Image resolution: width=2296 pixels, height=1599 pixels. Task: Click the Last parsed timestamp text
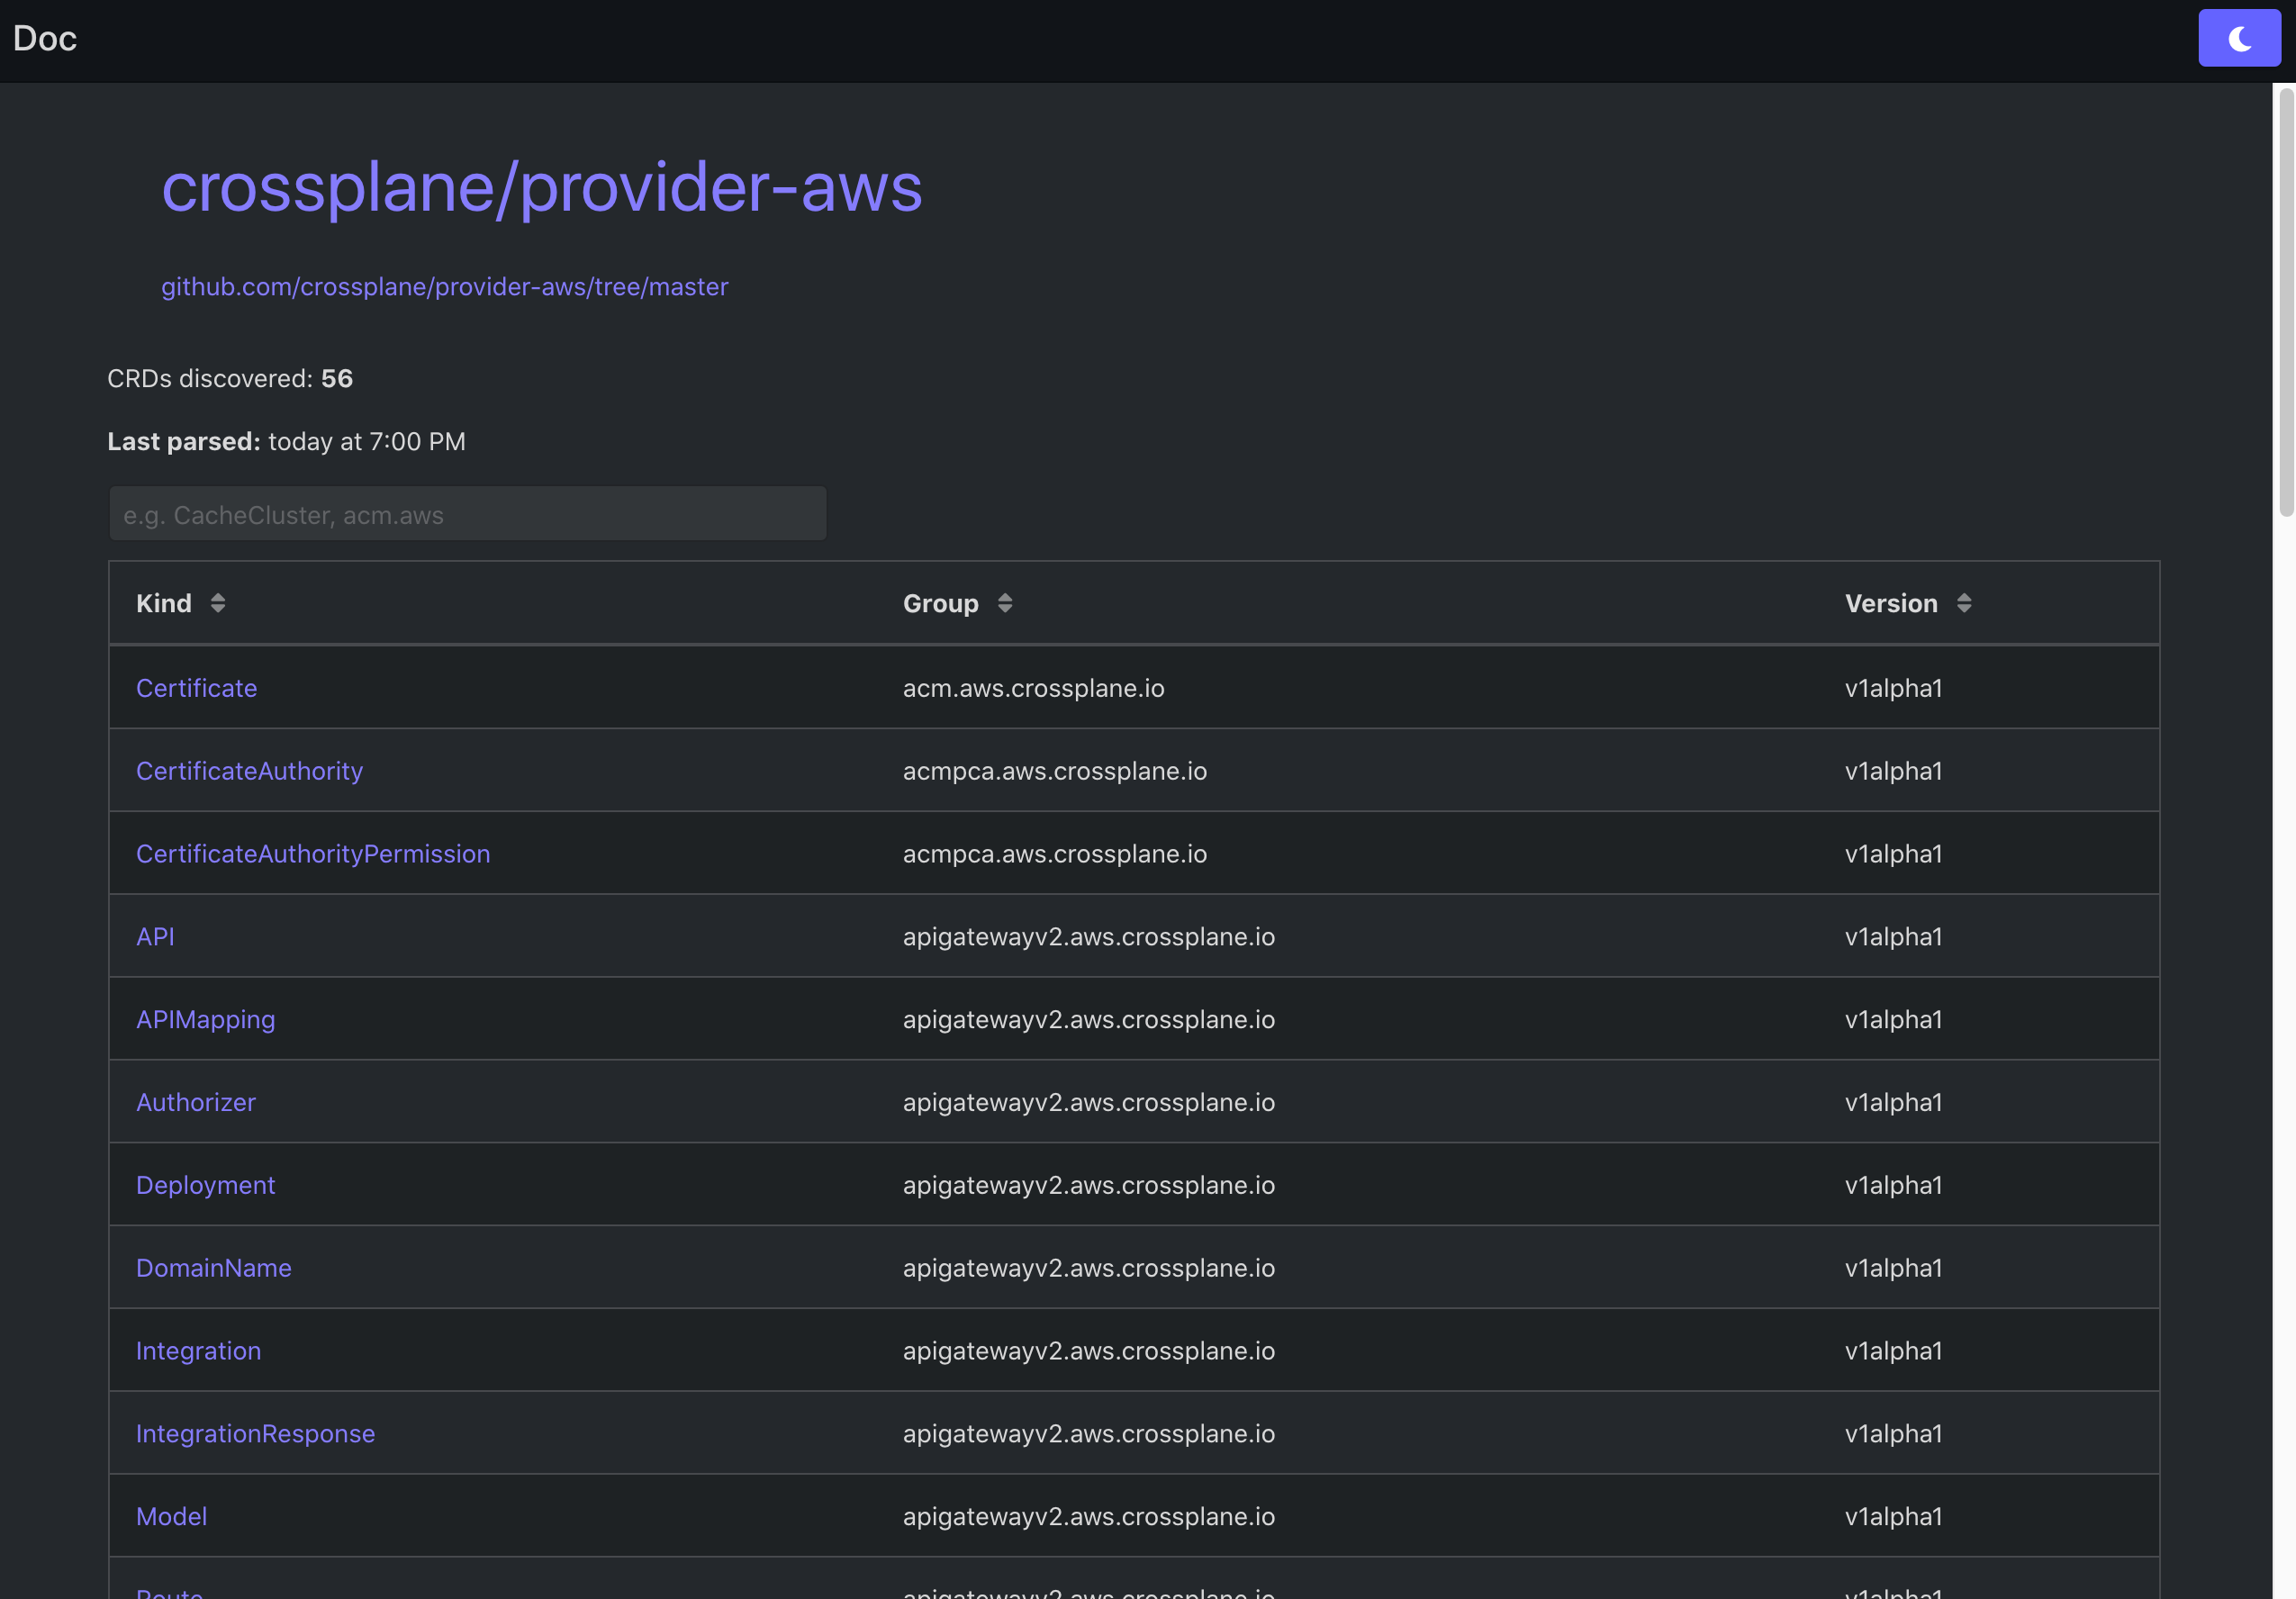click(x=286, y=441)
